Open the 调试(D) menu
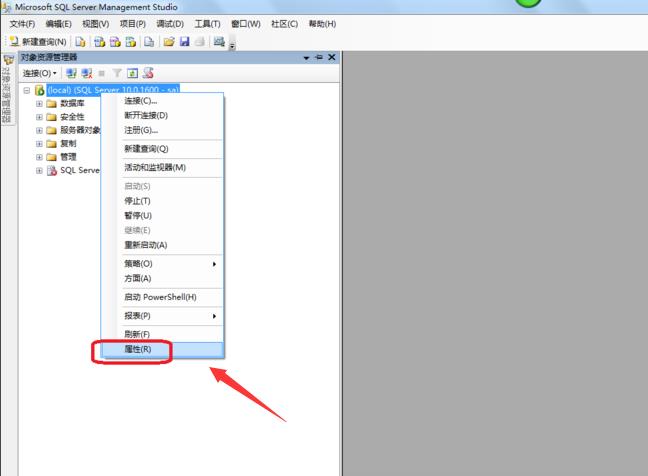Image resolution: width=648 pixels, height=476 pixels. pos(170,24)
